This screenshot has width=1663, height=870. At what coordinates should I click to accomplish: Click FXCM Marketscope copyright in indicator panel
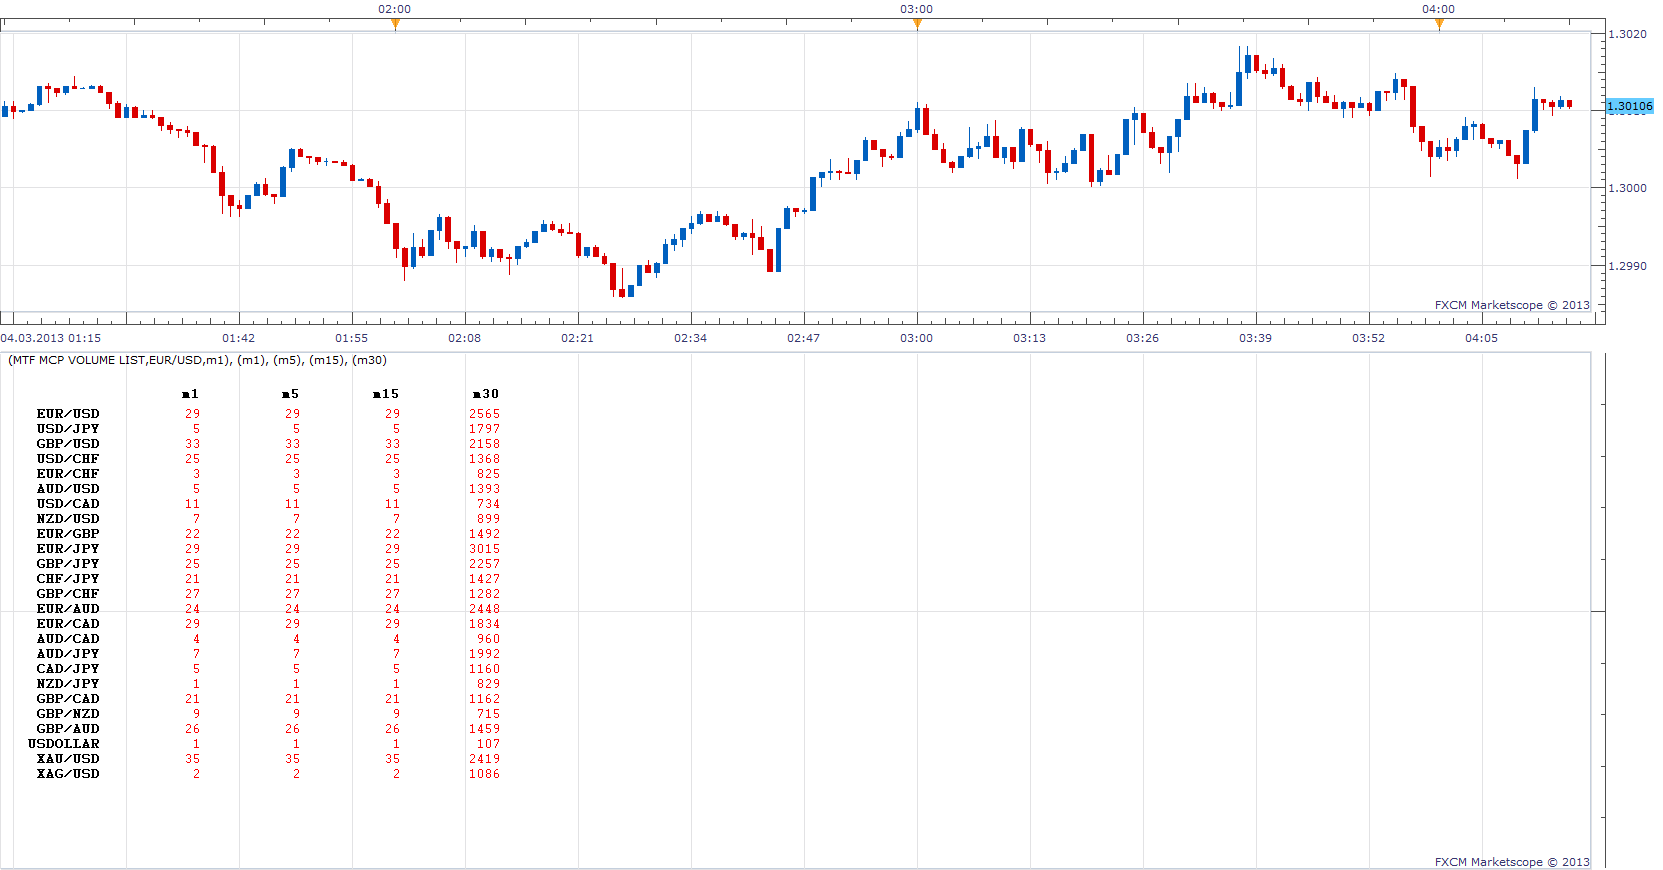[x=1512, y=862]
